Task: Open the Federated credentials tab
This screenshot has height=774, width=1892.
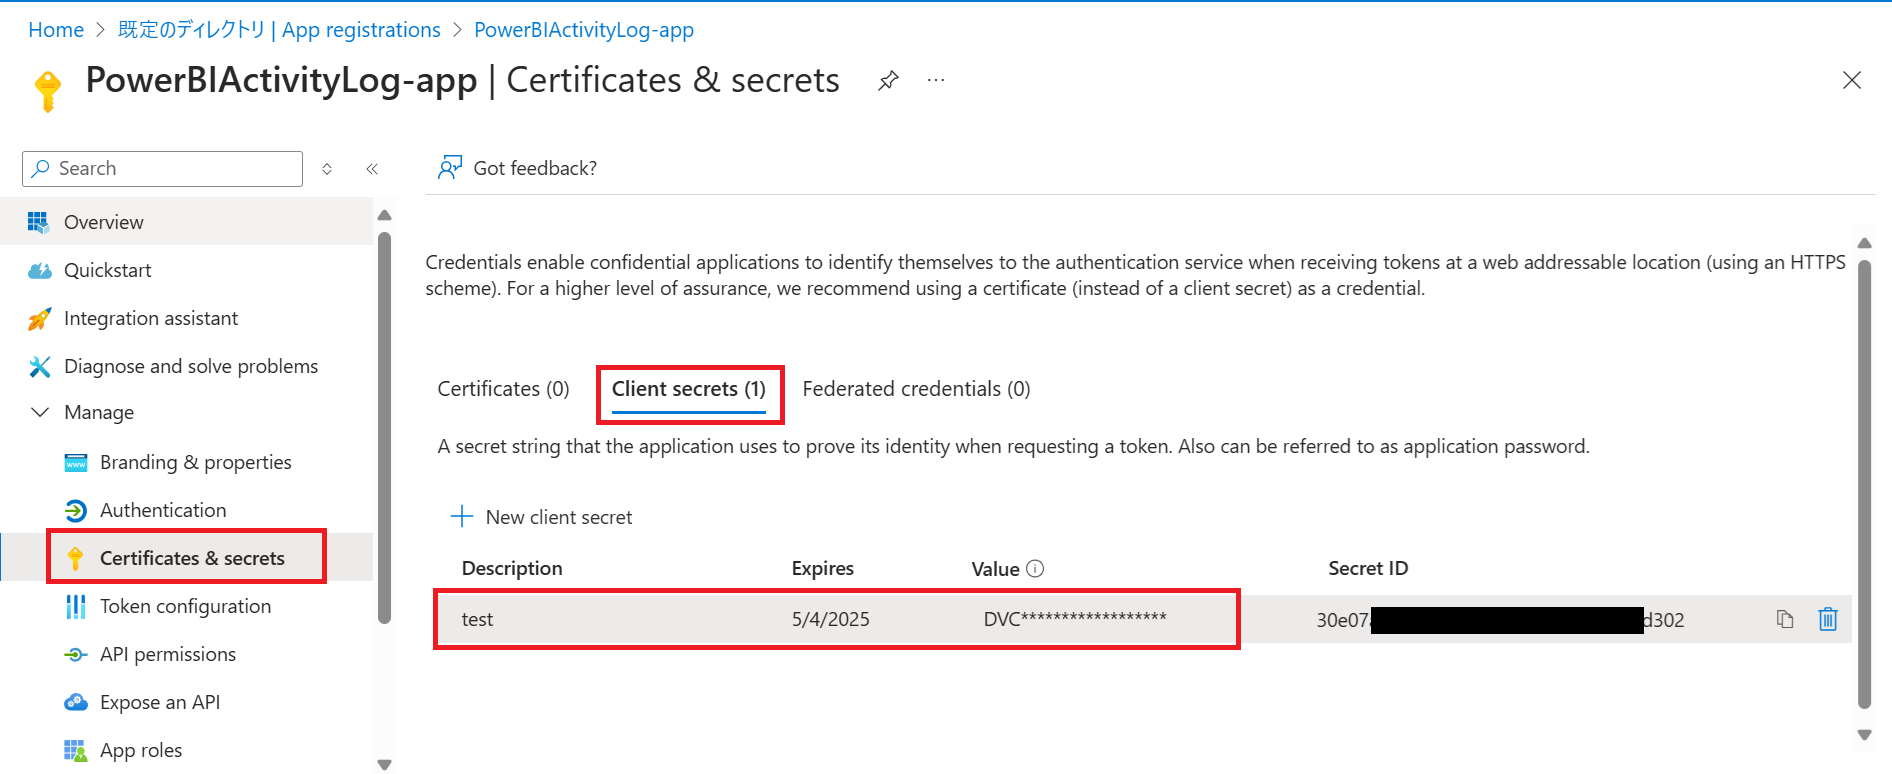Action: tap(915, 389)
